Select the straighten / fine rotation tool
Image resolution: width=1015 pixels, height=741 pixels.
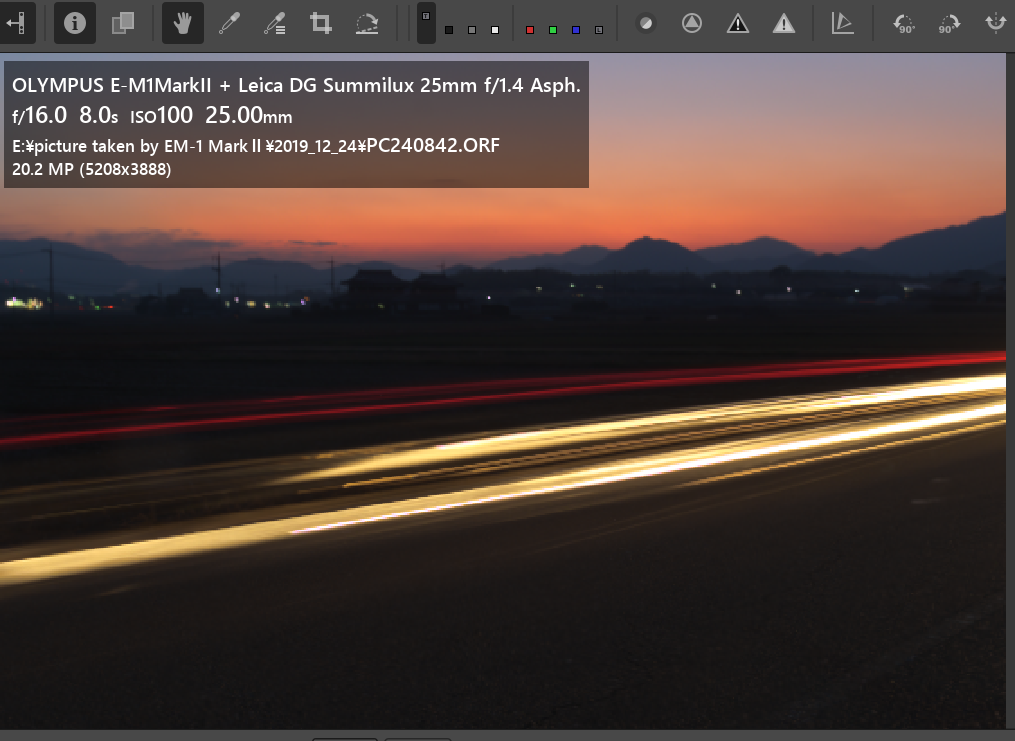click(367, 23)
